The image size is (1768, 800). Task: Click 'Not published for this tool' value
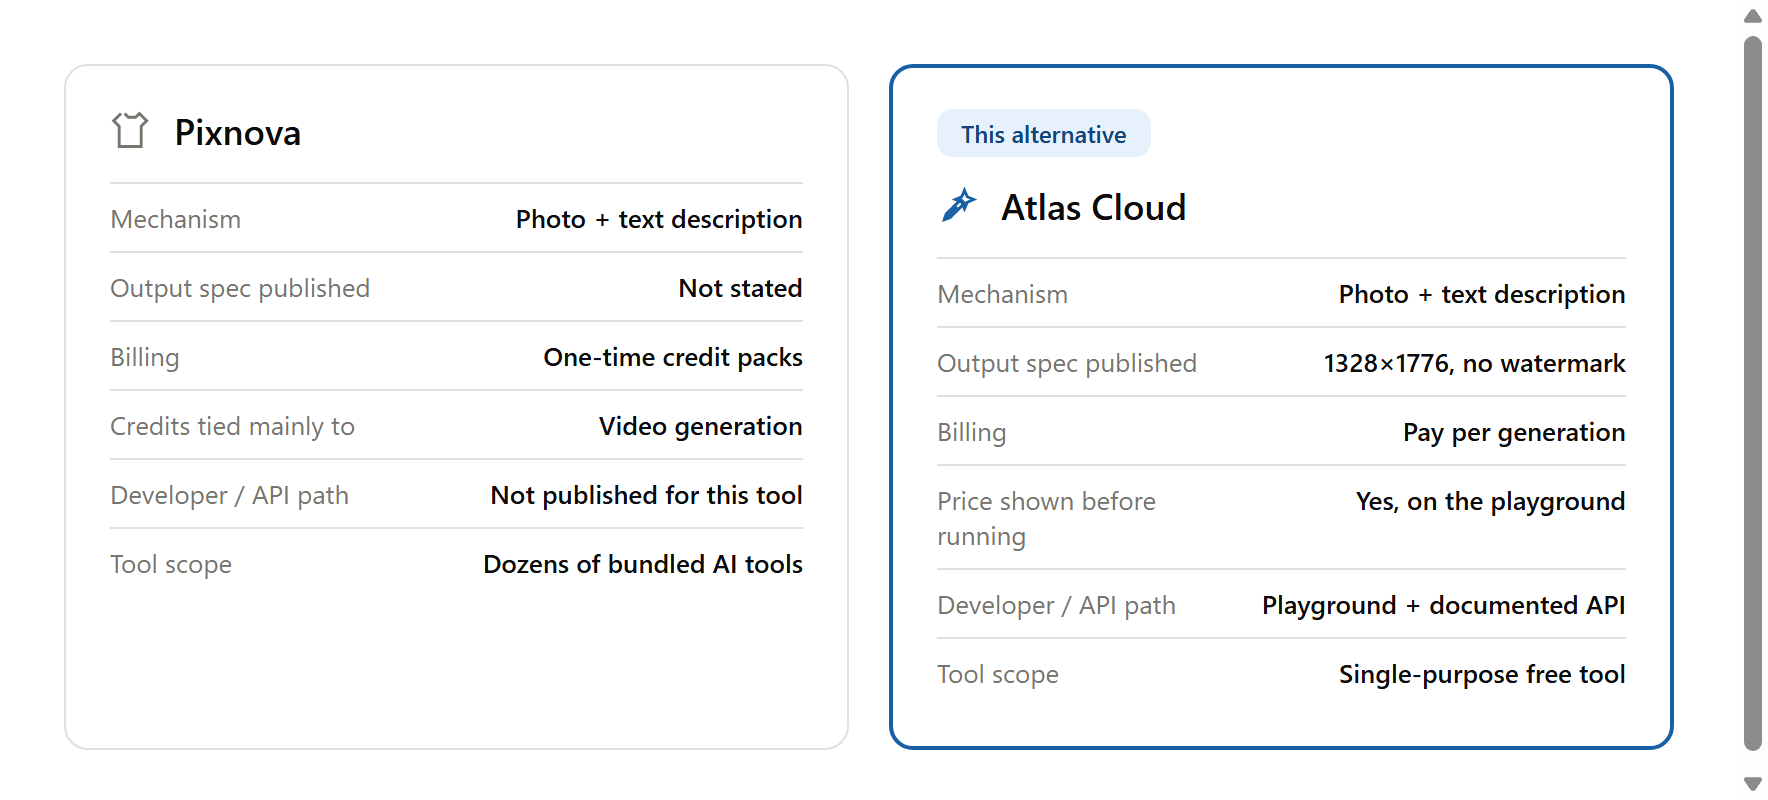tap(646, 495)
